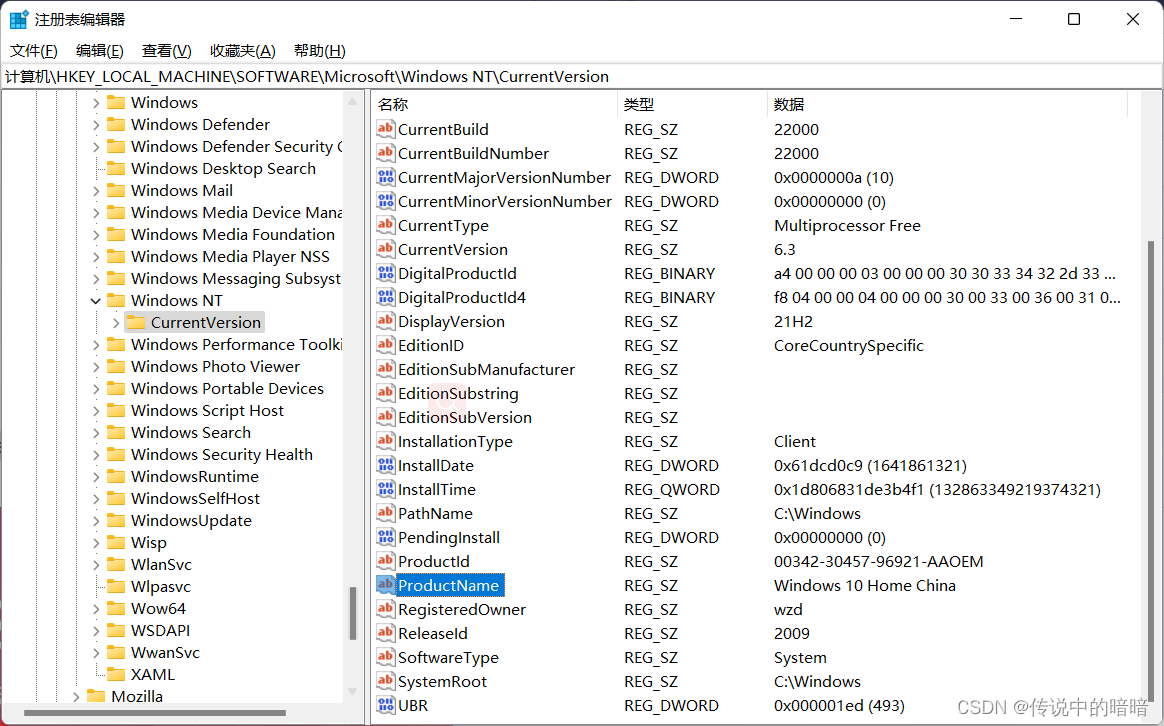Select the CurrentVersion value entry name
This screenshot has width=1164, height=726.
point(453,249)
